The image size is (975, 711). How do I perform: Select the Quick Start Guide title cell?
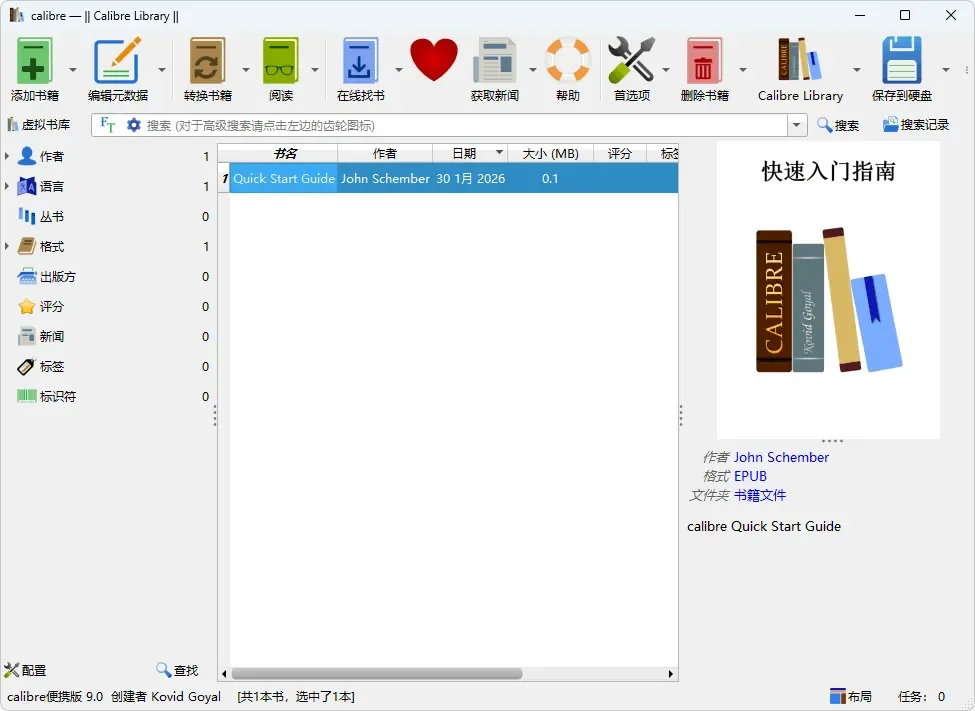[x=284, y=179]
